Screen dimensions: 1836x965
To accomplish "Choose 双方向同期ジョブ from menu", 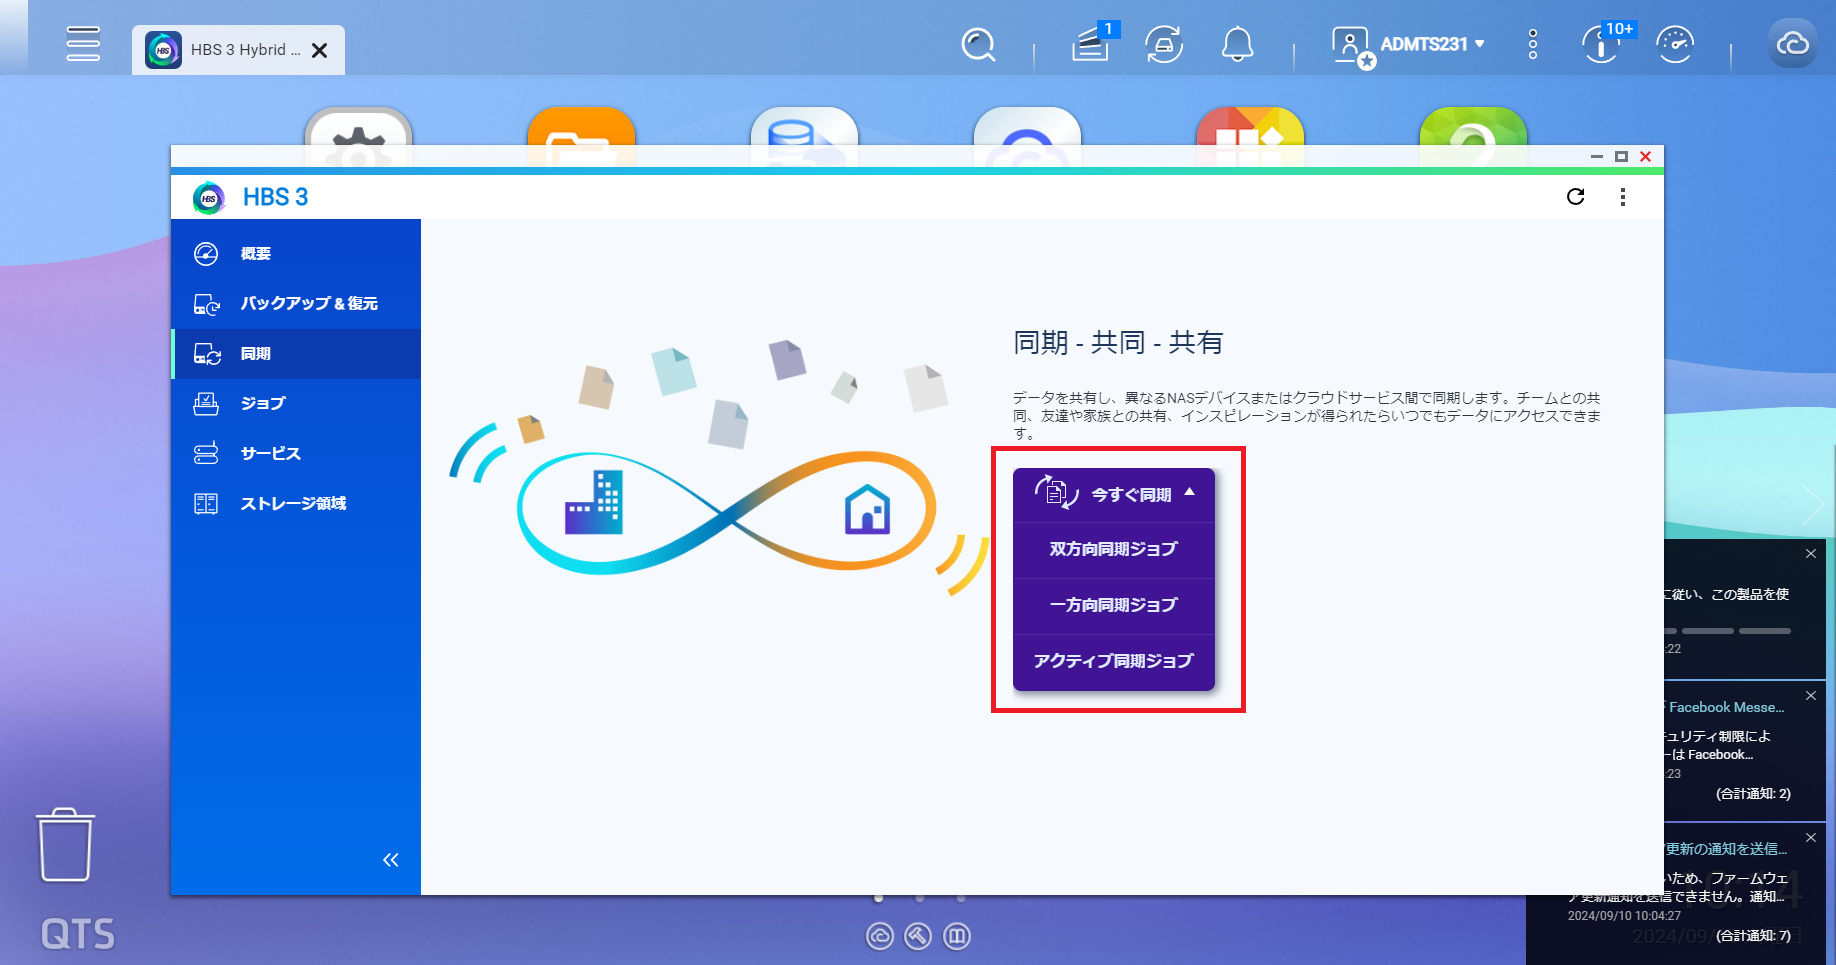I will pyautogui.click(x=1114, y=549).
